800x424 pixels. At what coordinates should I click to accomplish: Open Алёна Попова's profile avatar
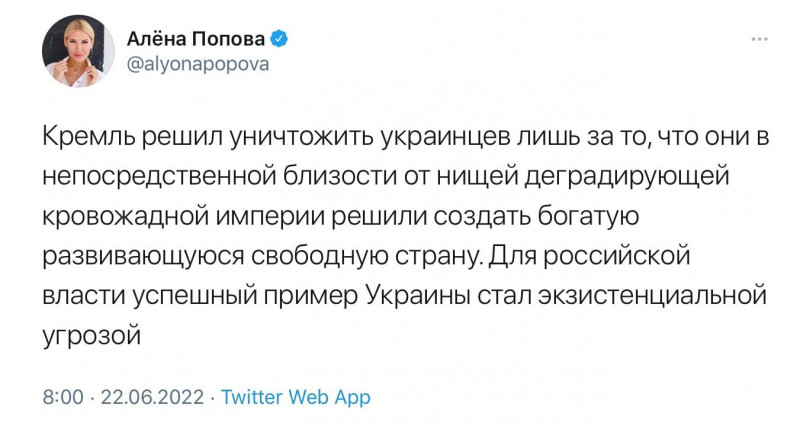click(78, 51)
